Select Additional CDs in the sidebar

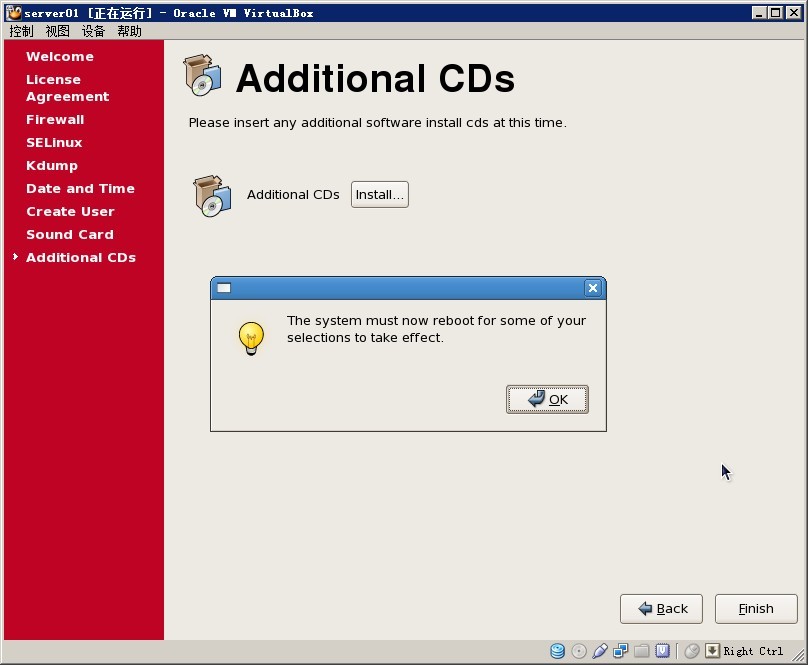click(81, 257)
